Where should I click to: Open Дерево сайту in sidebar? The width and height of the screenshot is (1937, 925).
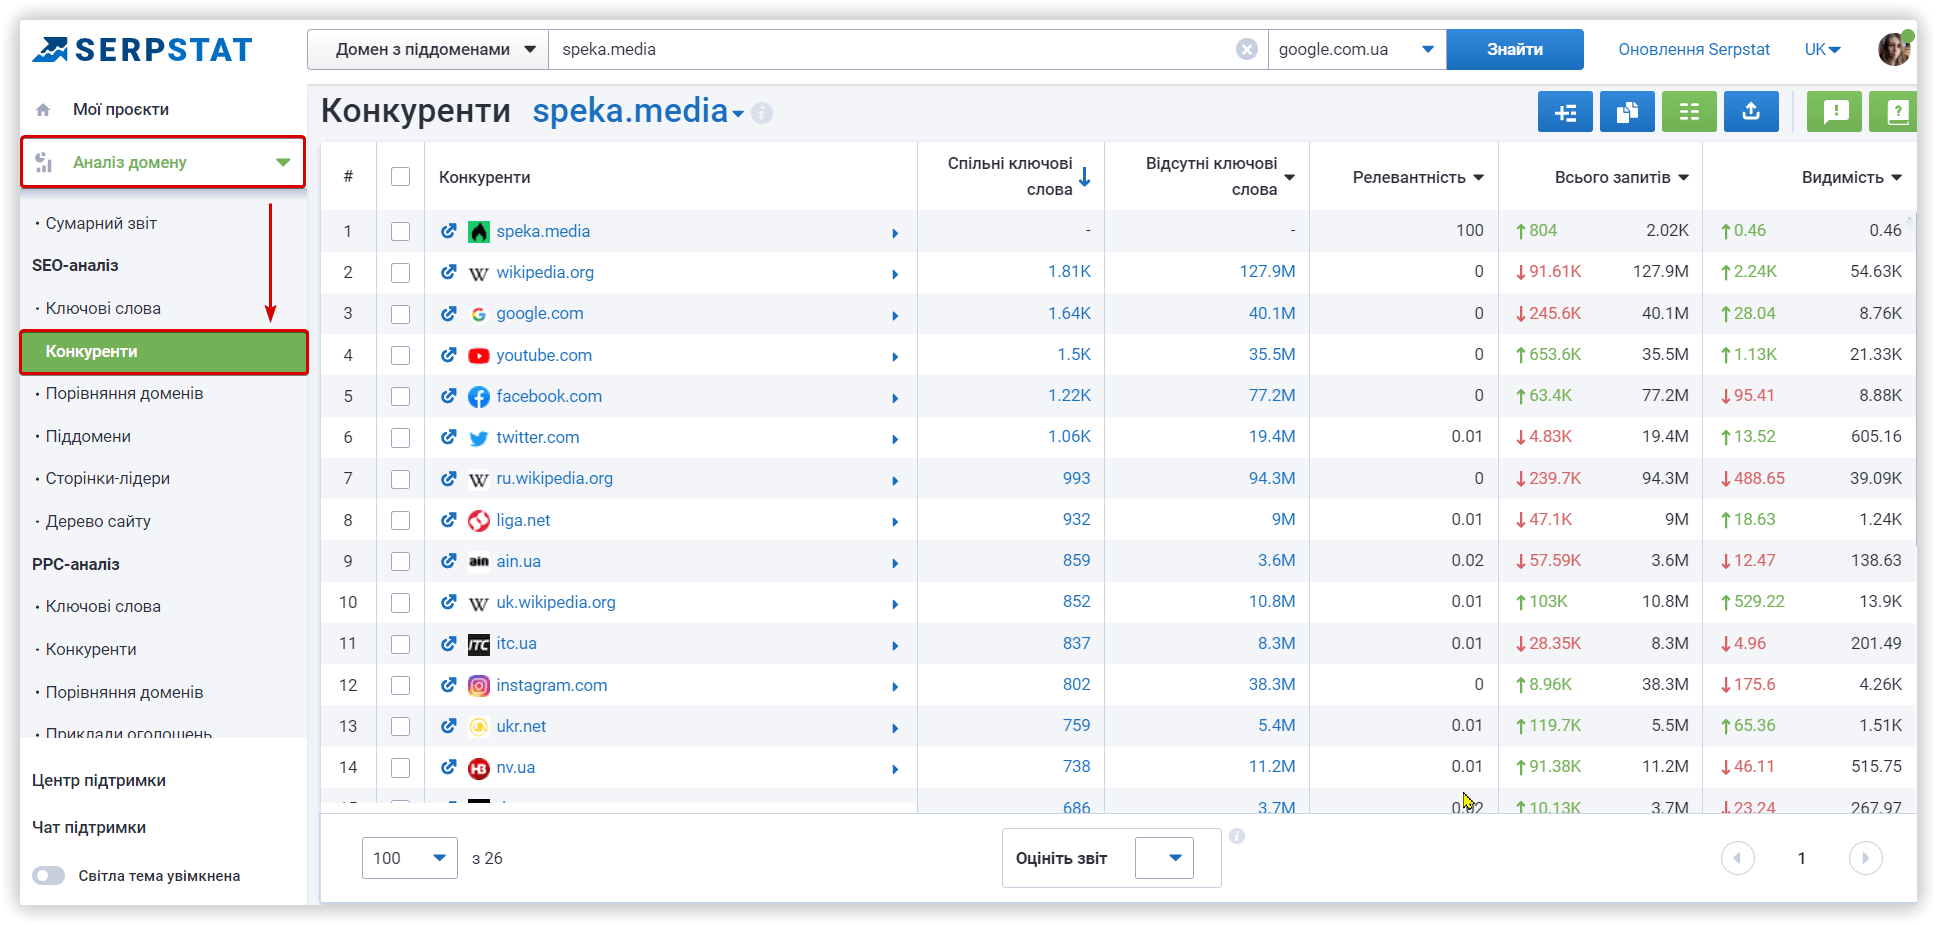pos(98,521)
